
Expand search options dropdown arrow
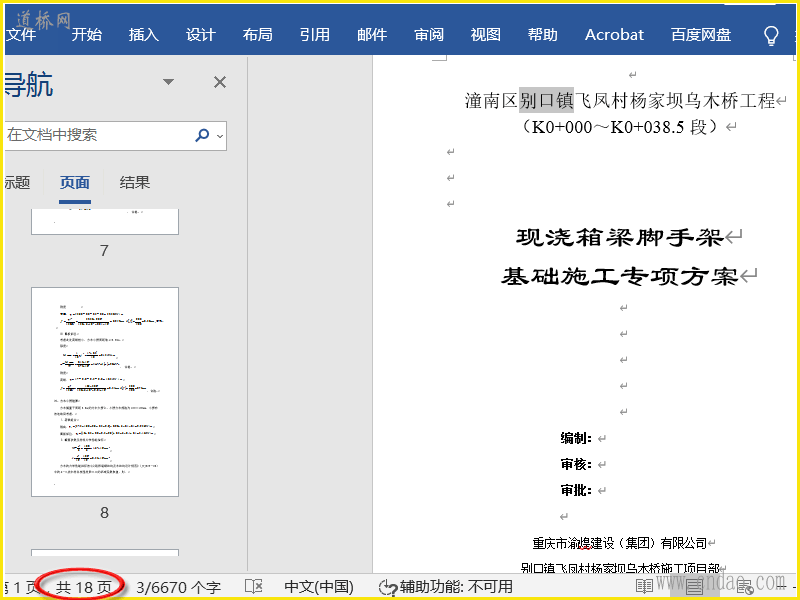pyautogui.click(x=219, y=136)
